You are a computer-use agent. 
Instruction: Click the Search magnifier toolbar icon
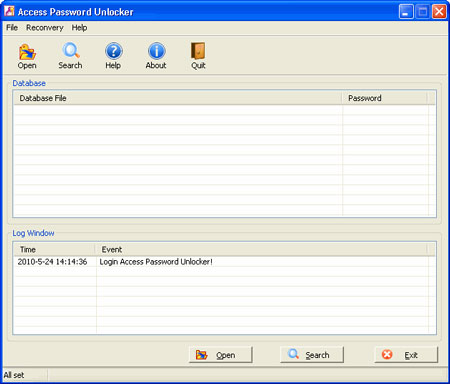(71, 51)
